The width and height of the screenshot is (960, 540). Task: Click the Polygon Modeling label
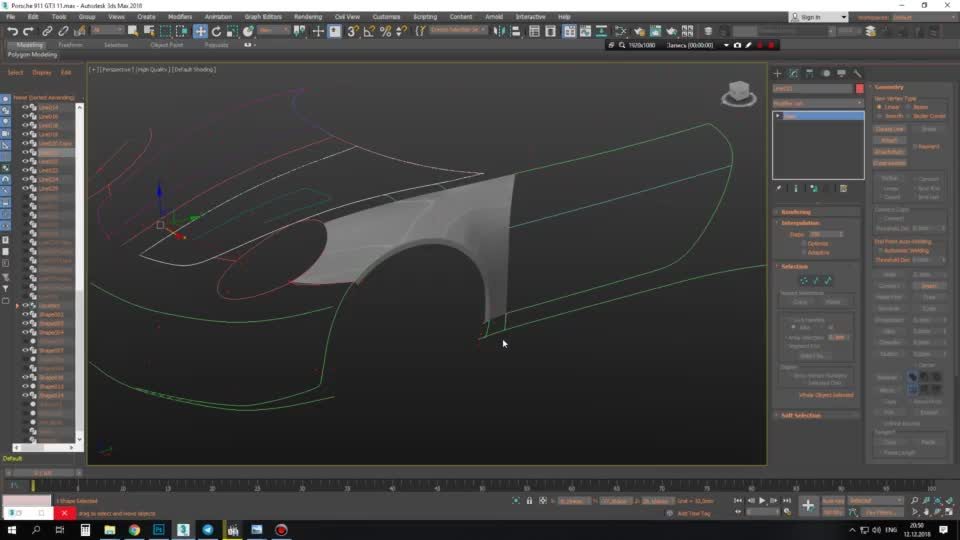pos(32,54)
